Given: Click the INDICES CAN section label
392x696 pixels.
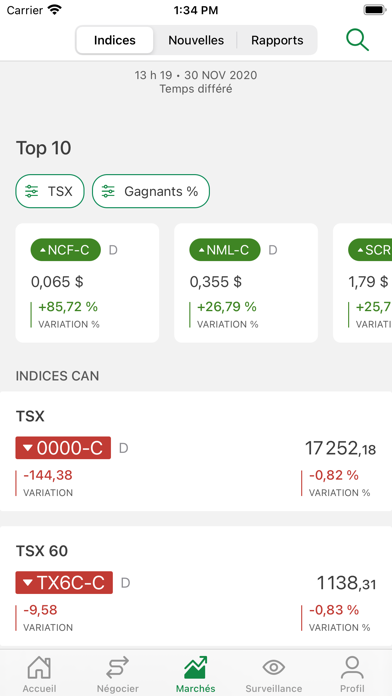Looking at the screenshot, I should click(x=57, y=376).
